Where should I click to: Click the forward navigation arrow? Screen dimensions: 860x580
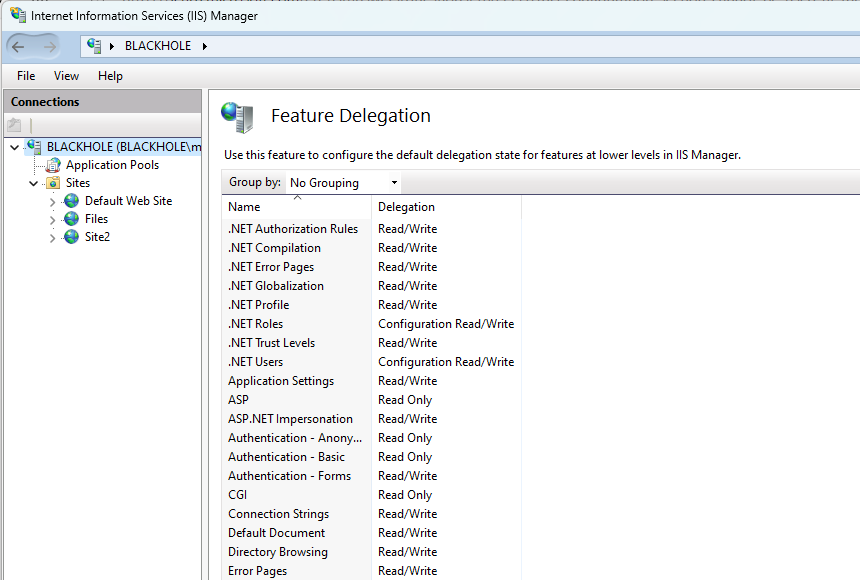(x=49, y=47)
